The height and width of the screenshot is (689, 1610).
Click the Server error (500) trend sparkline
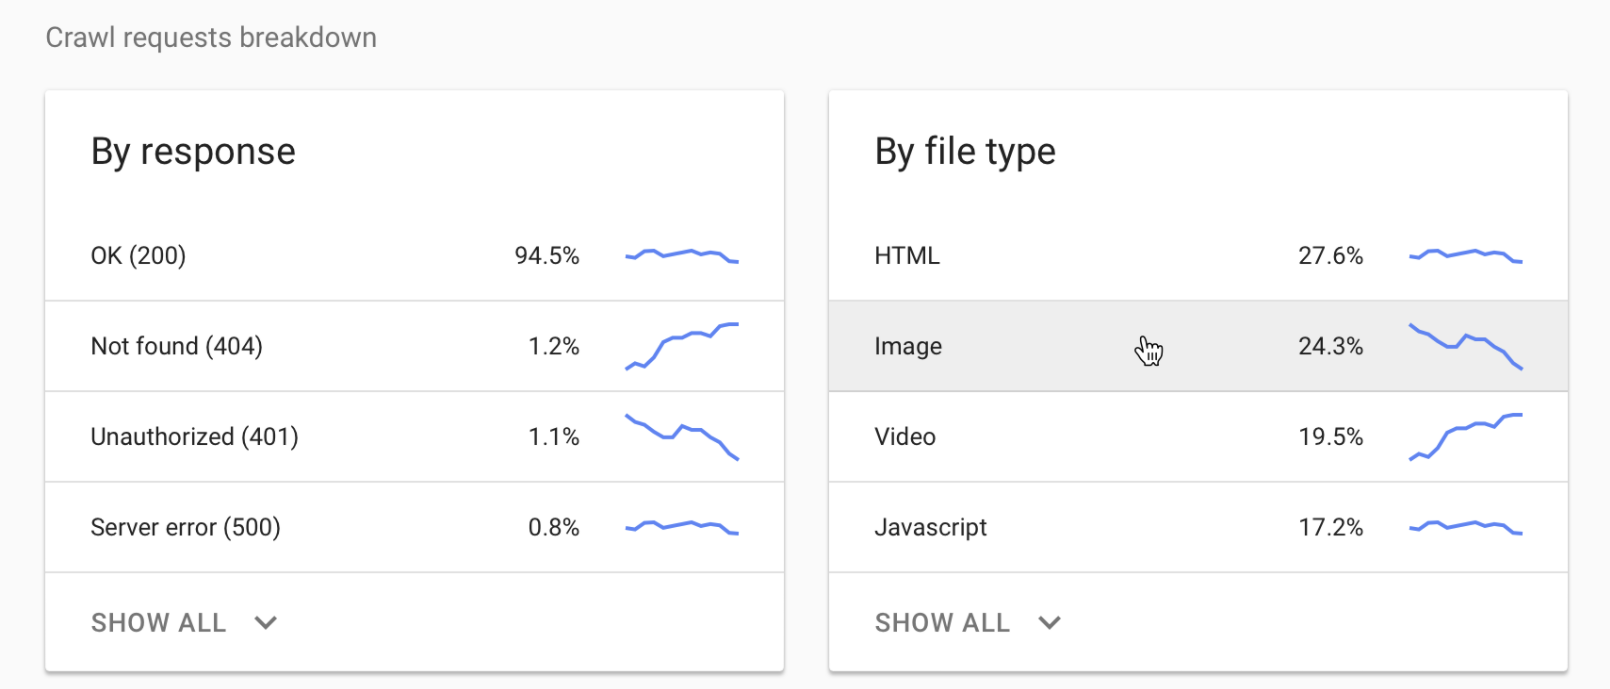pyautogui.click(x=681, y=524)
